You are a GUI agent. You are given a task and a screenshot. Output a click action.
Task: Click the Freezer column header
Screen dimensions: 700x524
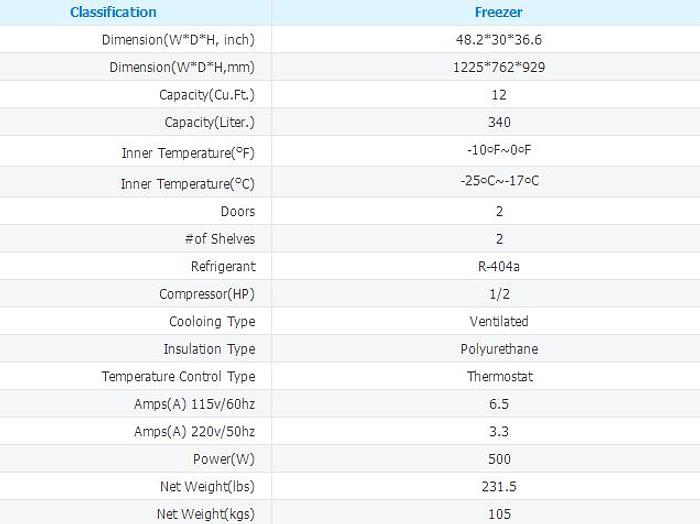(x=499, y=12)
